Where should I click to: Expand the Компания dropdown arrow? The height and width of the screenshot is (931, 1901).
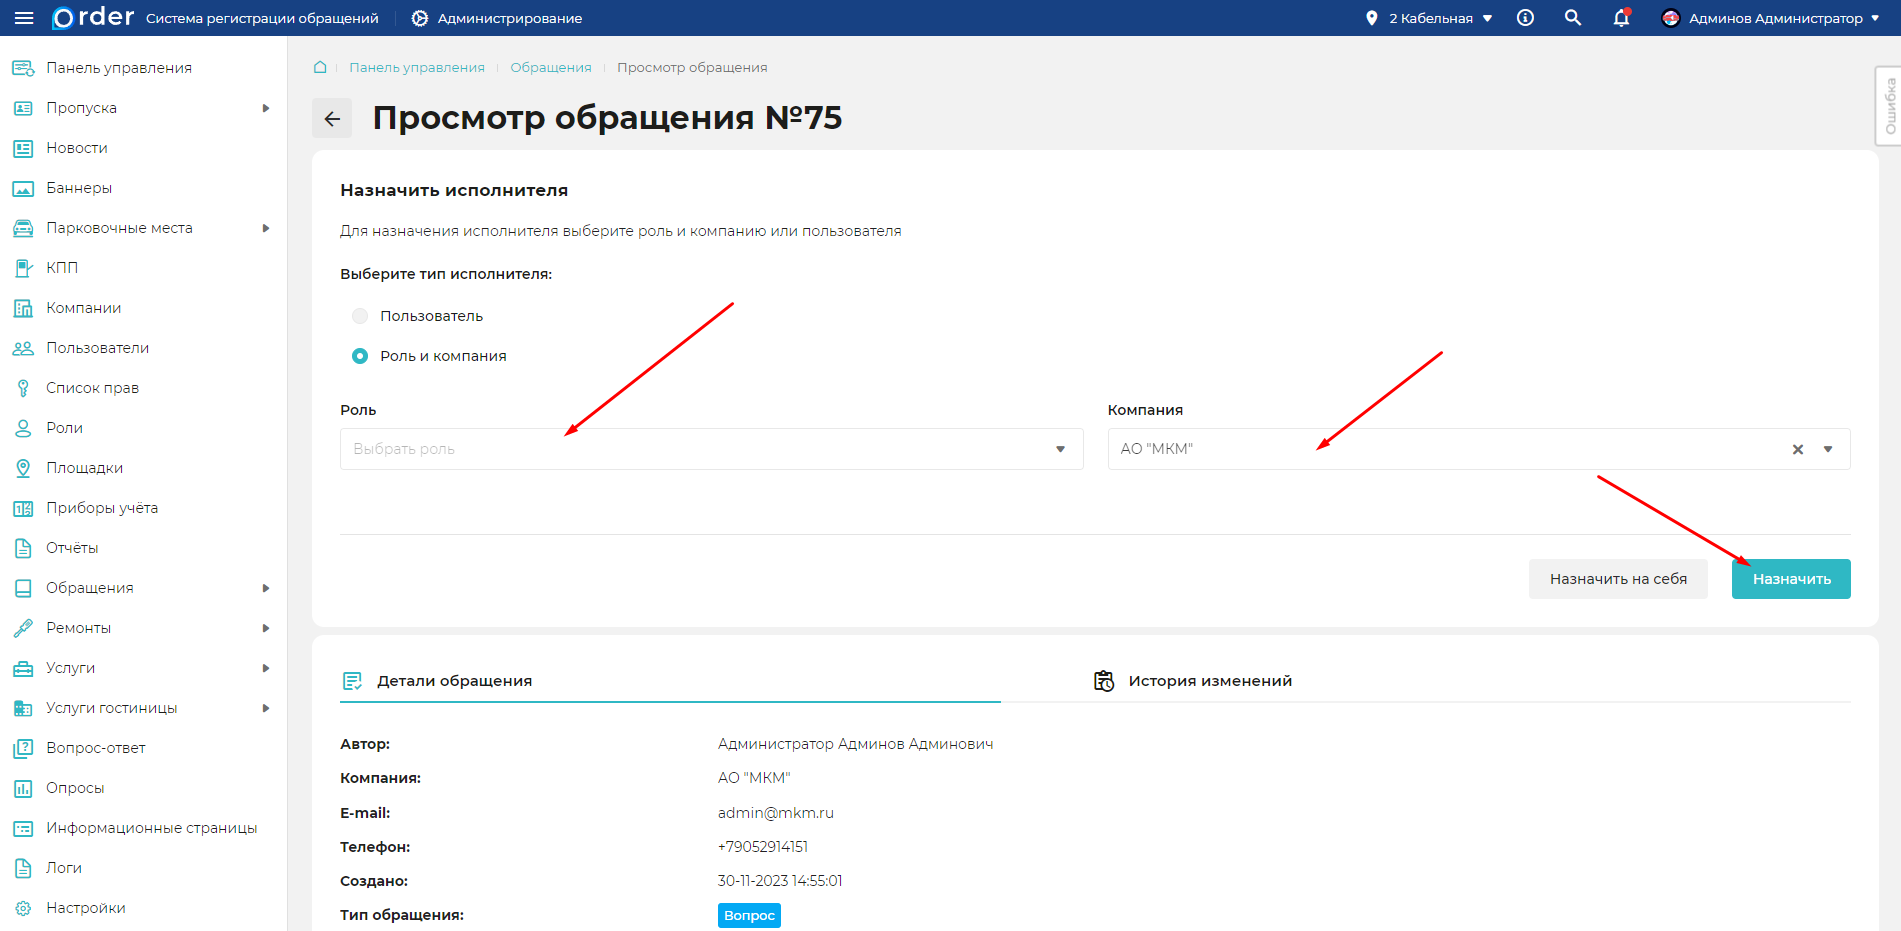click(x=1828, y=449)
